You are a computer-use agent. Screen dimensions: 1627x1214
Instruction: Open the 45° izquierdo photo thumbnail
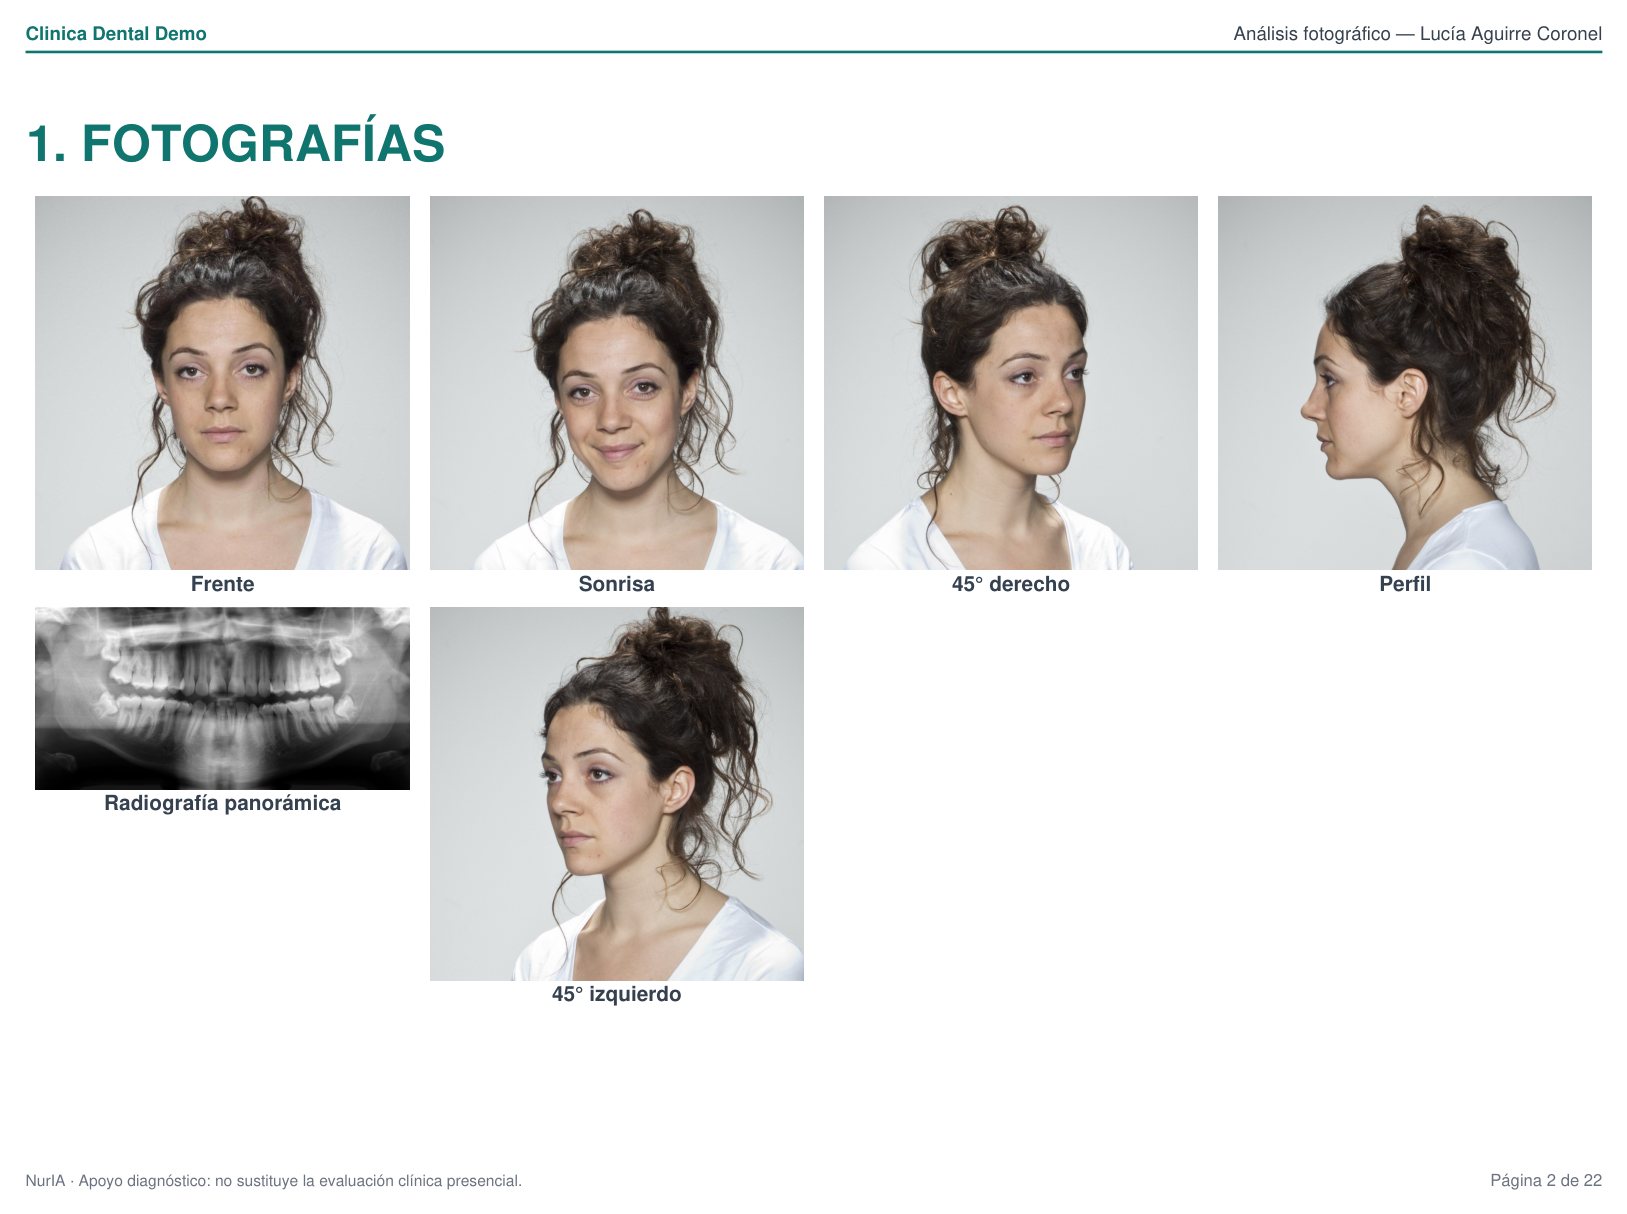617,794
